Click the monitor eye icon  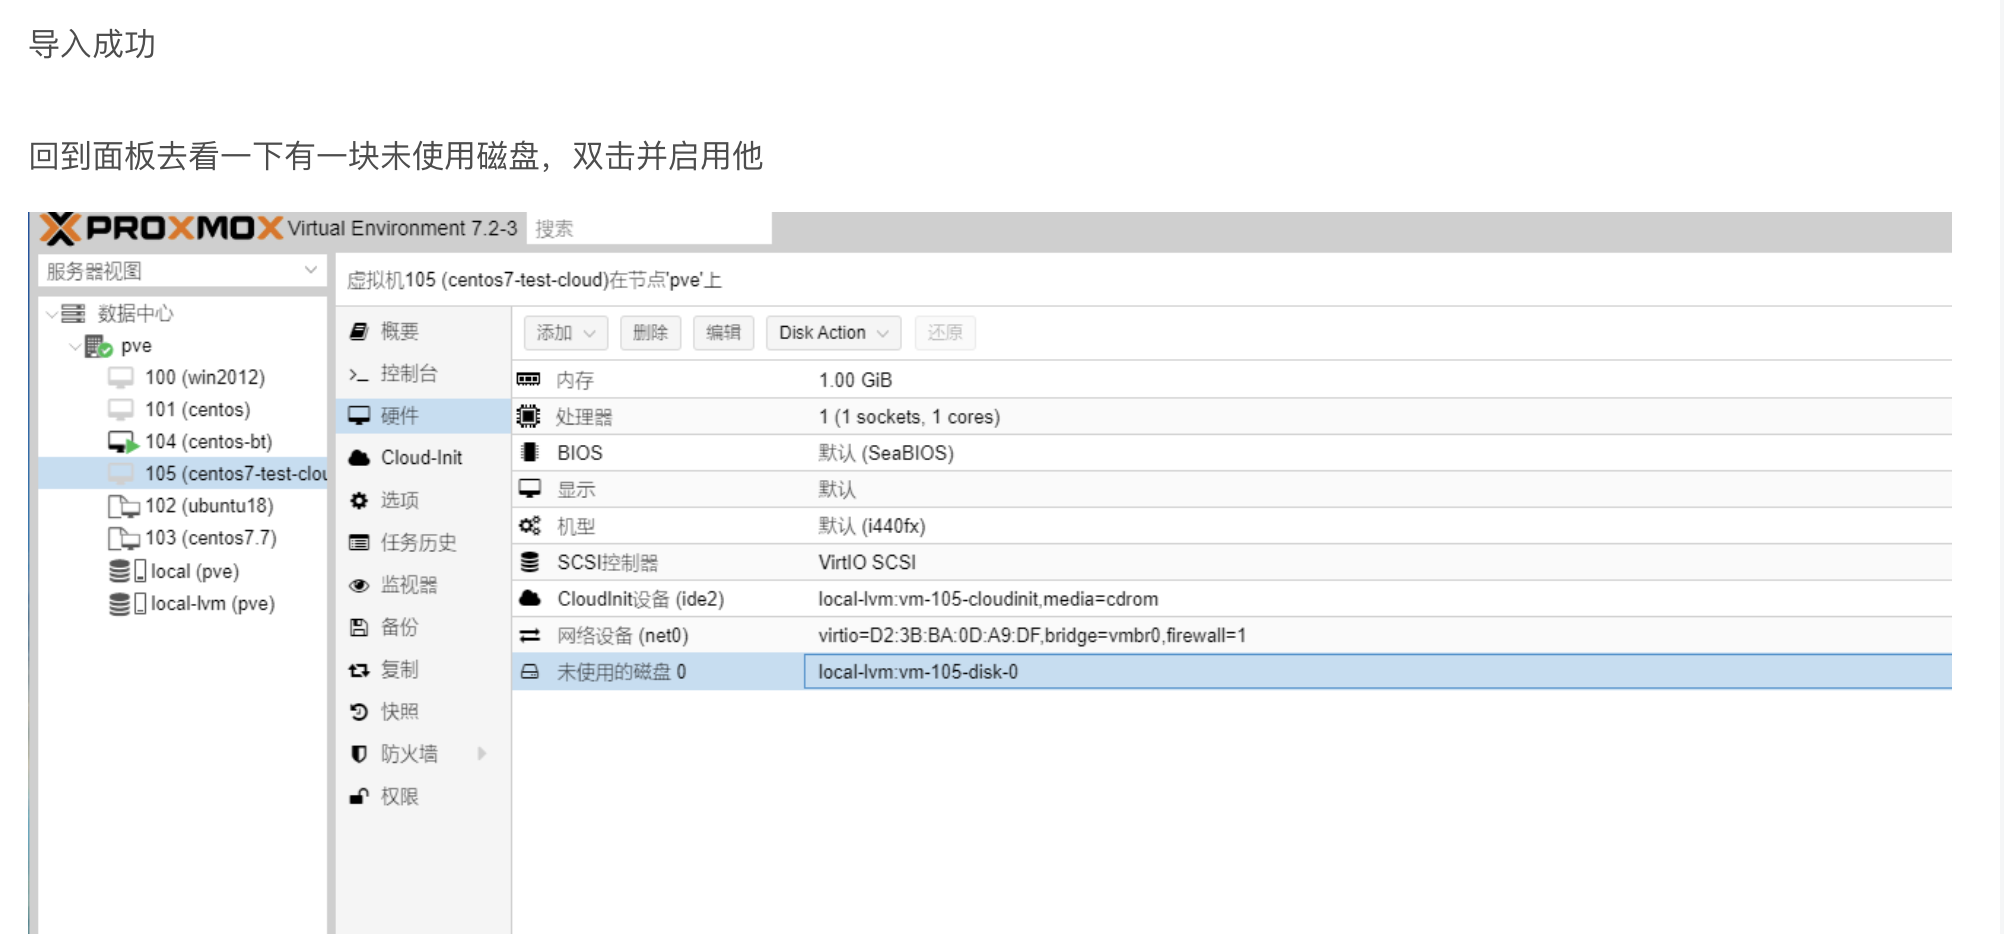pos(359,586)
